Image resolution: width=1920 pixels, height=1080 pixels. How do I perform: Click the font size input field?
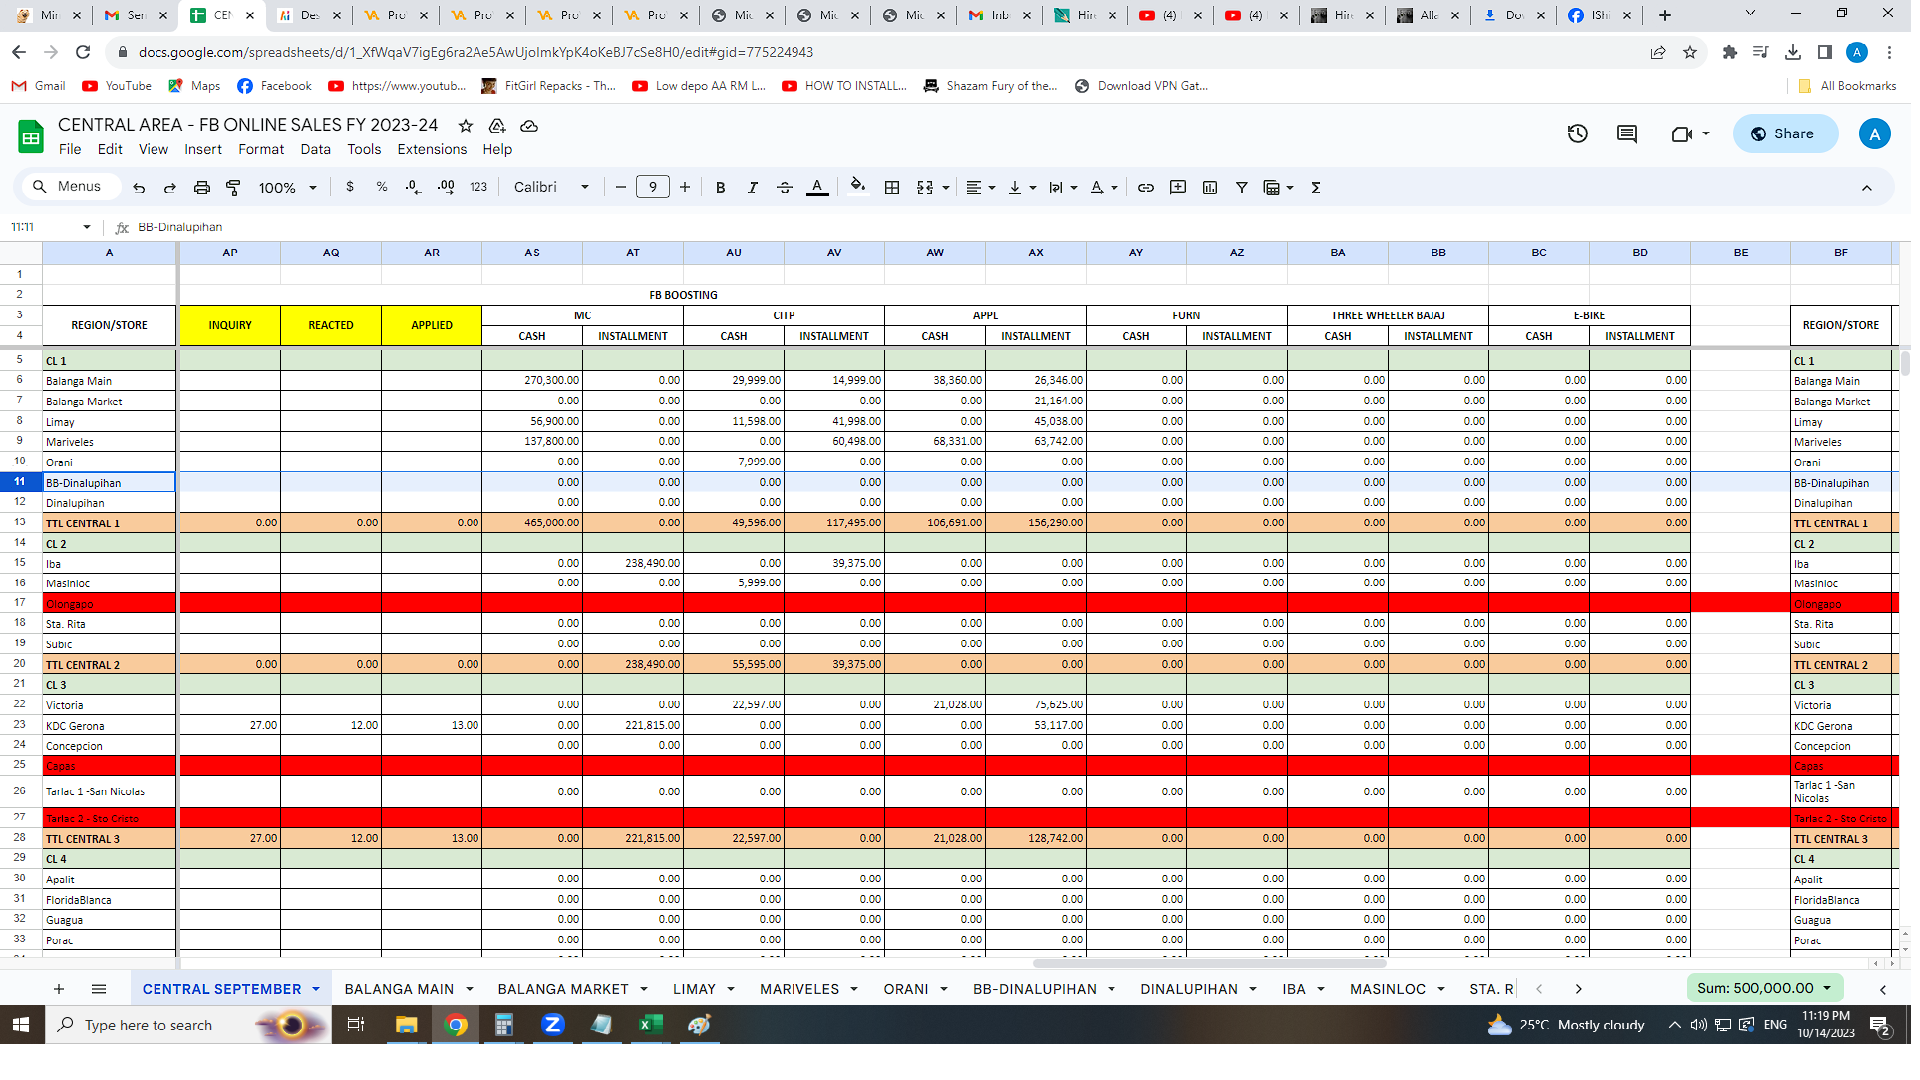[653, 187]
